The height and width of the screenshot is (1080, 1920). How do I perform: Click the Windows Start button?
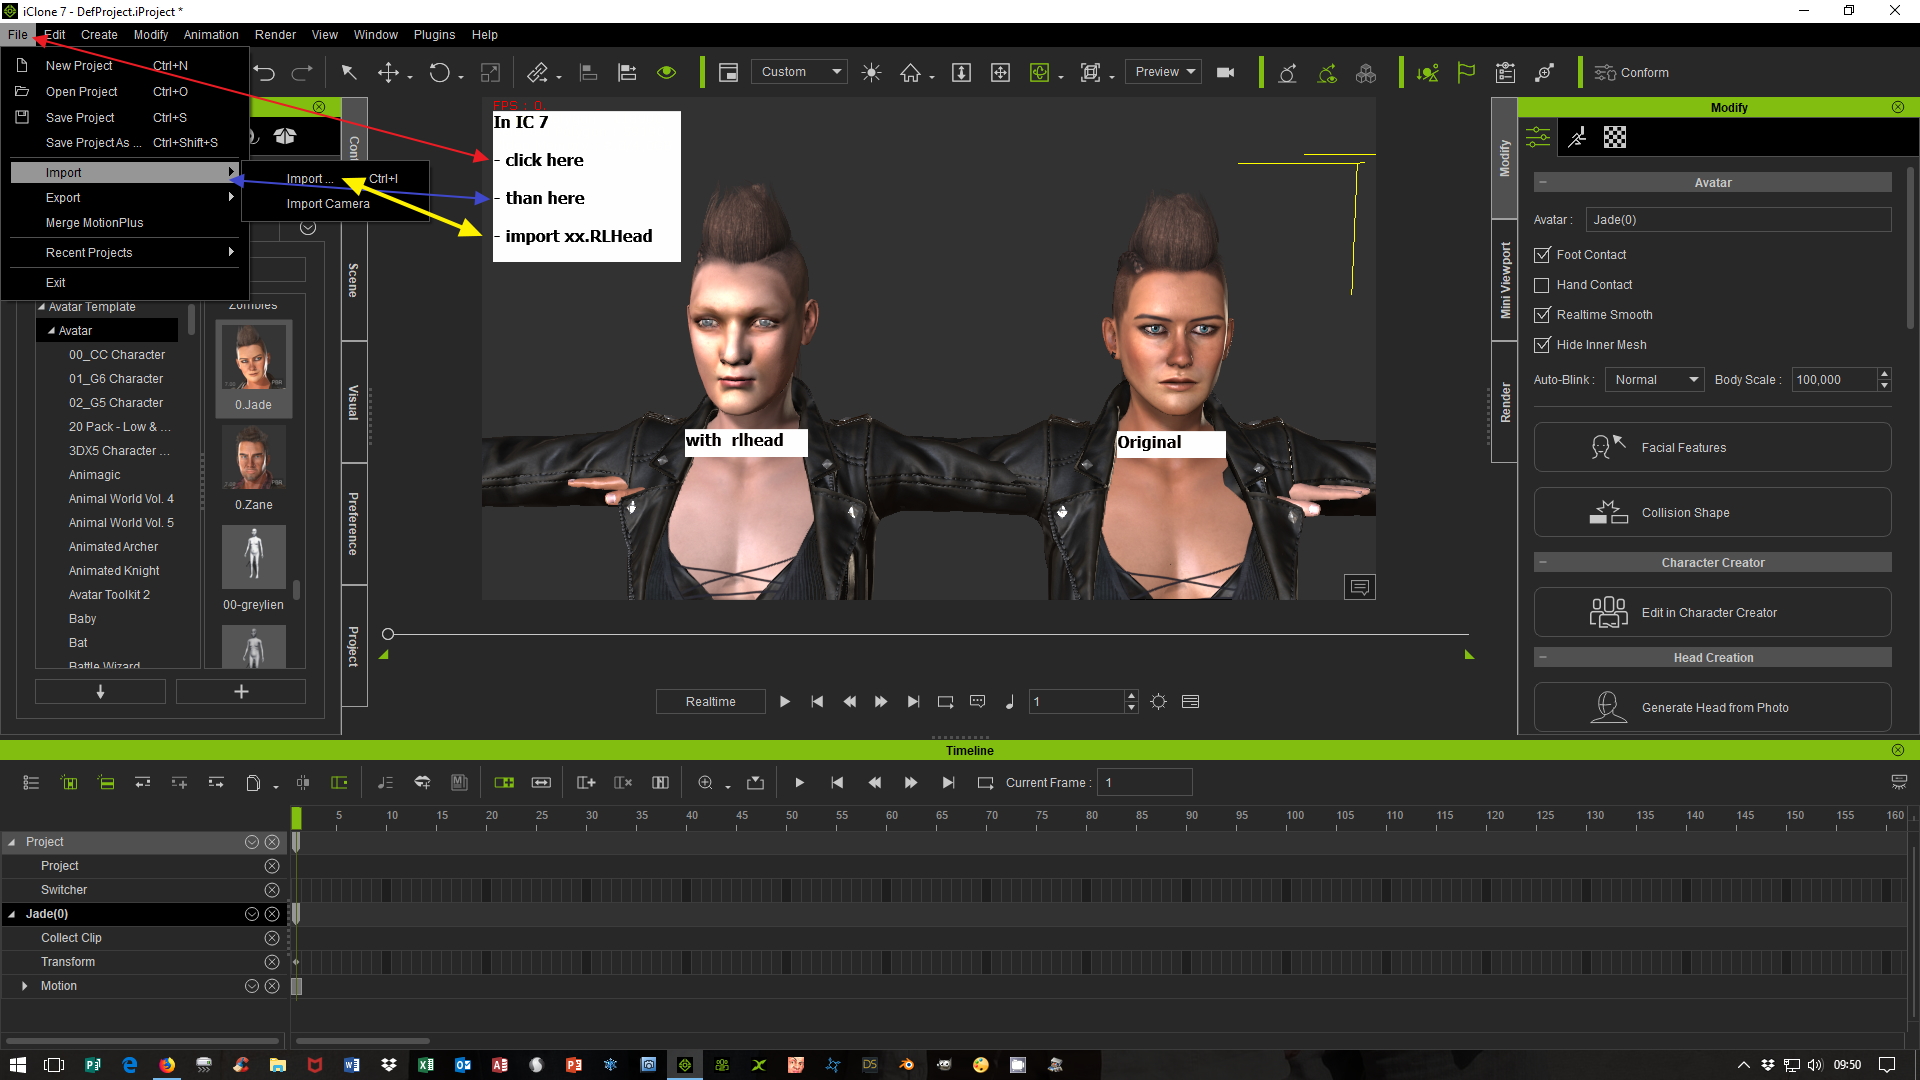[17, 1065]
